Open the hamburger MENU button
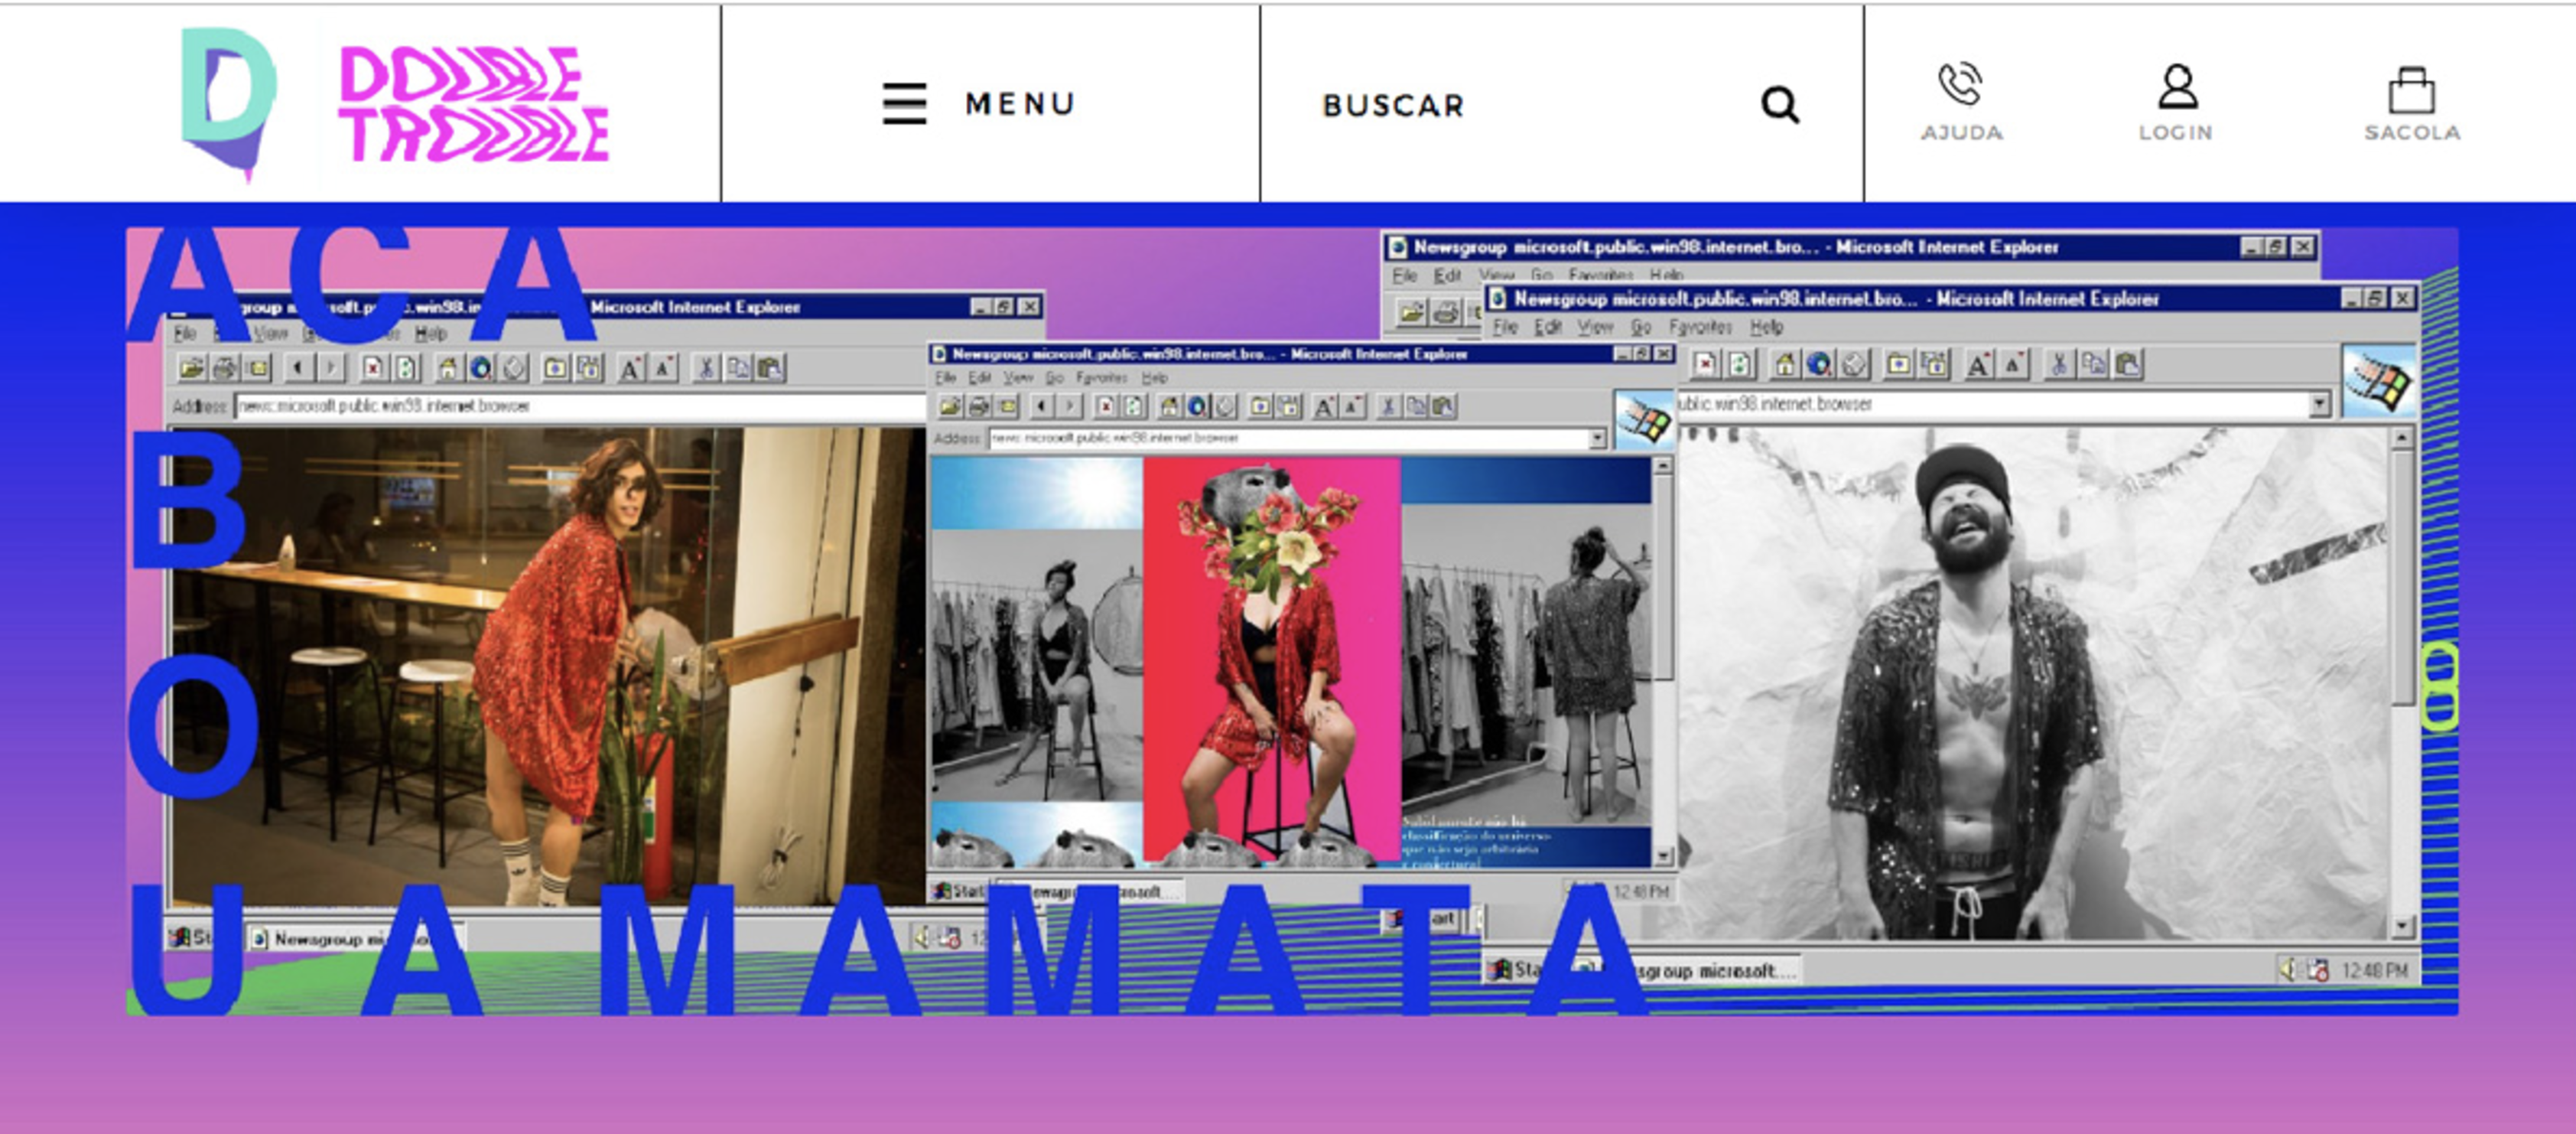2576x1134 pixels. [978, 104]
